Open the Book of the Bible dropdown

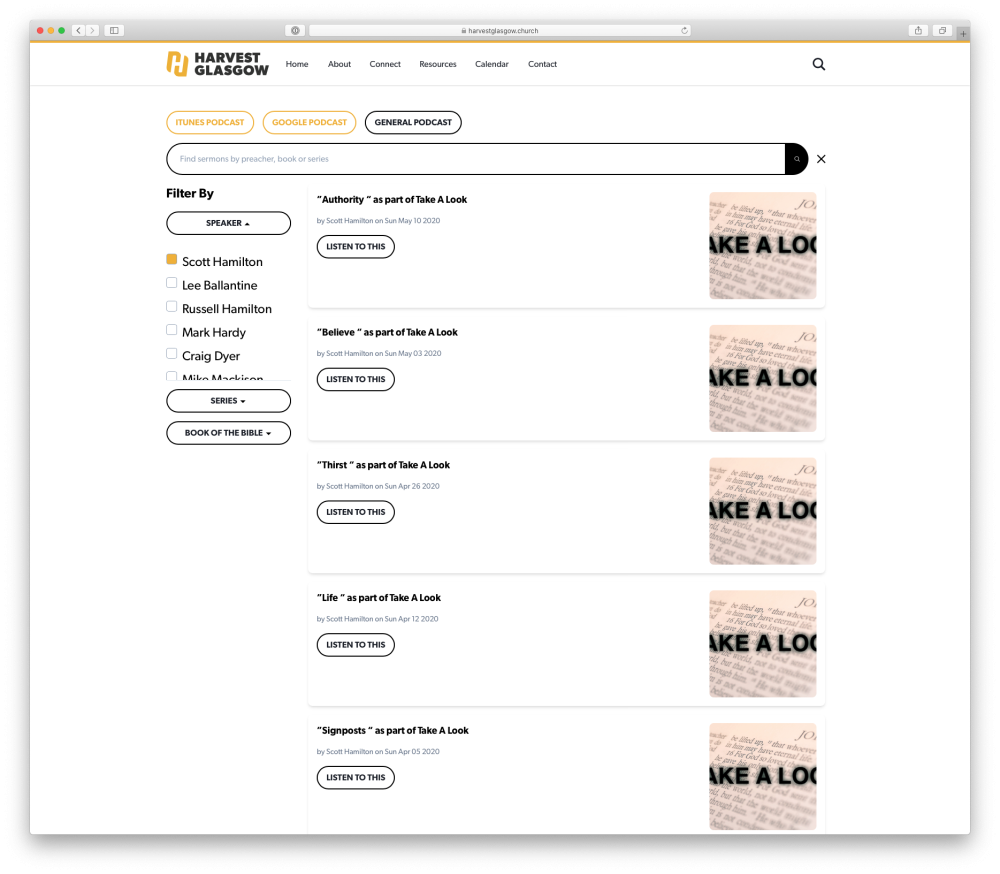pos(228,432)
